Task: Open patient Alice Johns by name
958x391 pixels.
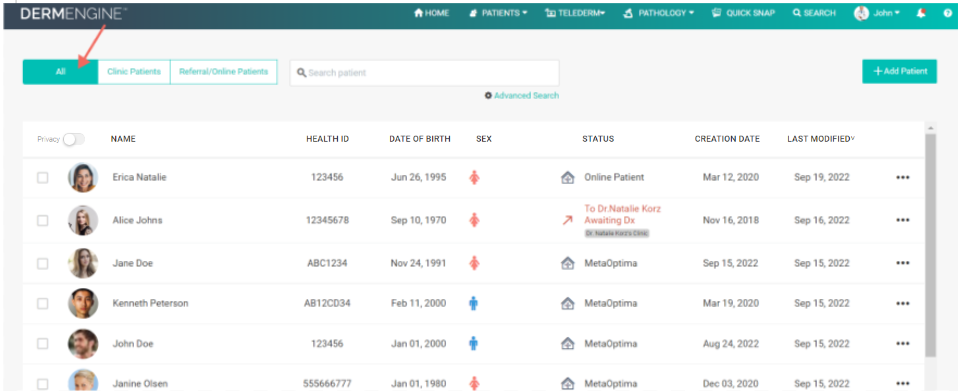Action: coord(137,220)
